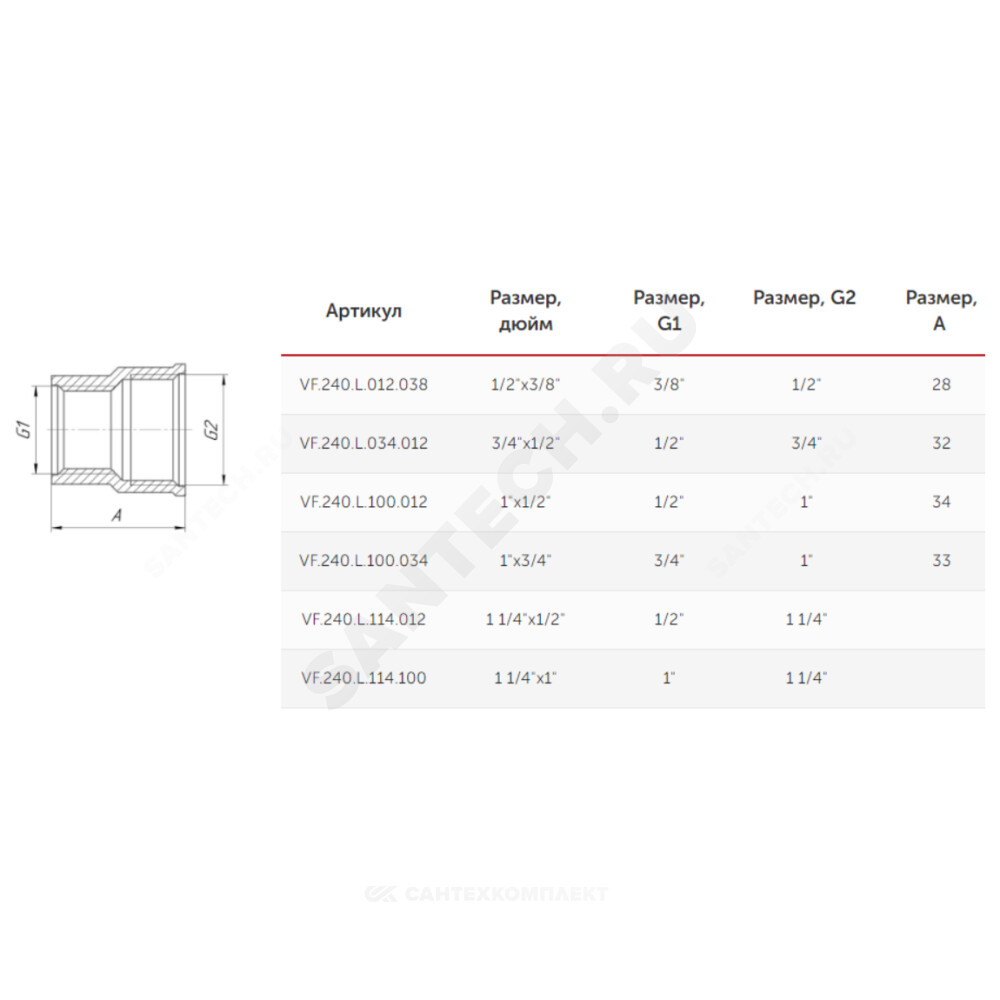1000x1000 pixels.
Task: Select article VF.240.L.114.100
Action: (x=364, y=678)
